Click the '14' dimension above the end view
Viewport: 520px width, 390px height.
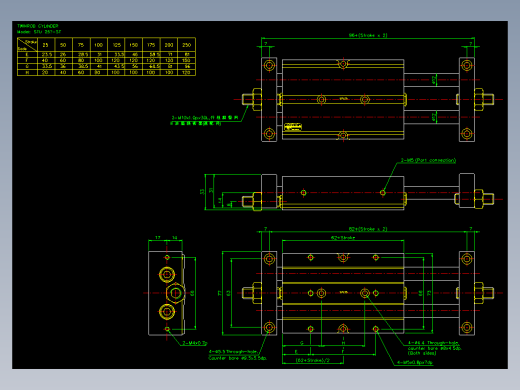click(175, 238)
